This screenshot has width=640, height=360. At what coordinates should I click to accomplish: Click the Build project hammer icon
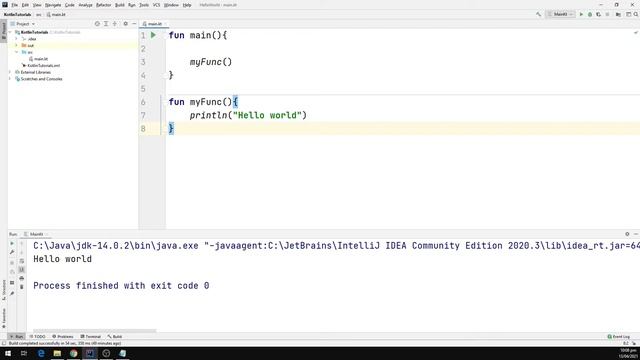538,14
